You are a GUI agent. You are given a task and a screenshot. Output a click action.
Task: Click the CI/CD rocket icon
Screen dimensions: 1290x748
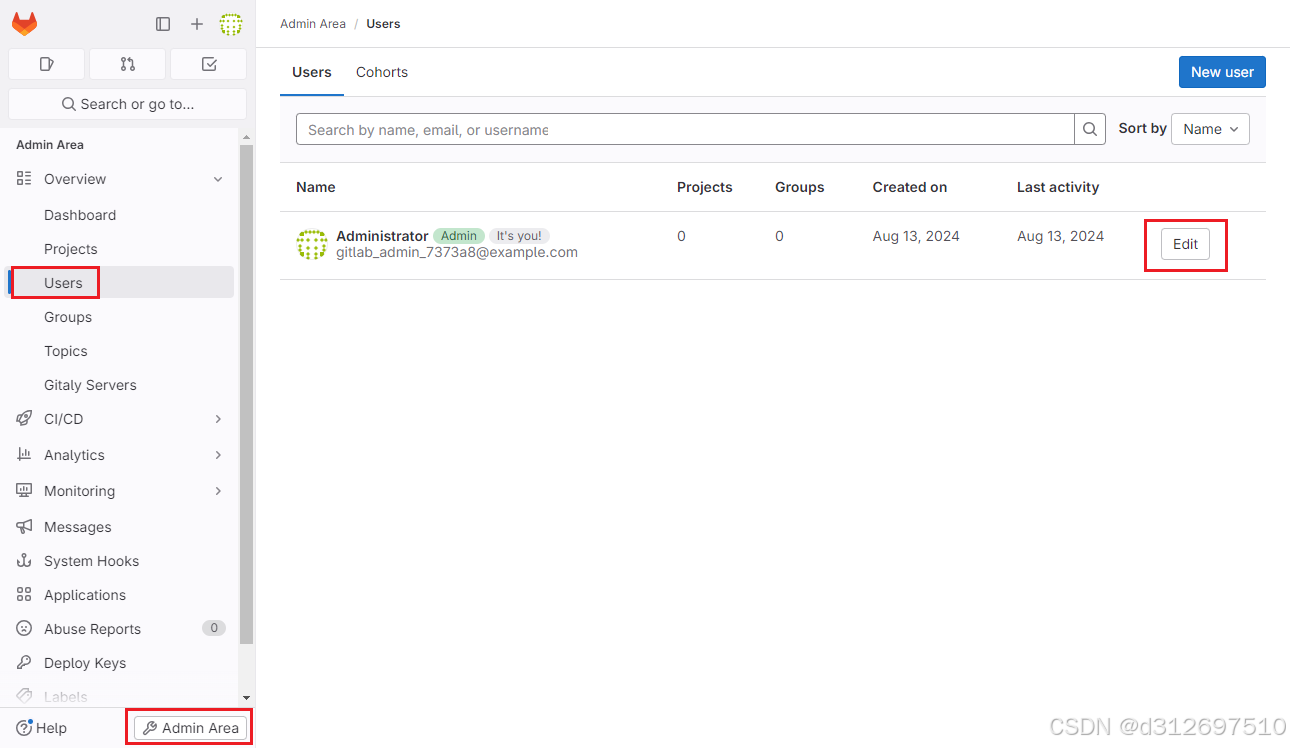24,419
